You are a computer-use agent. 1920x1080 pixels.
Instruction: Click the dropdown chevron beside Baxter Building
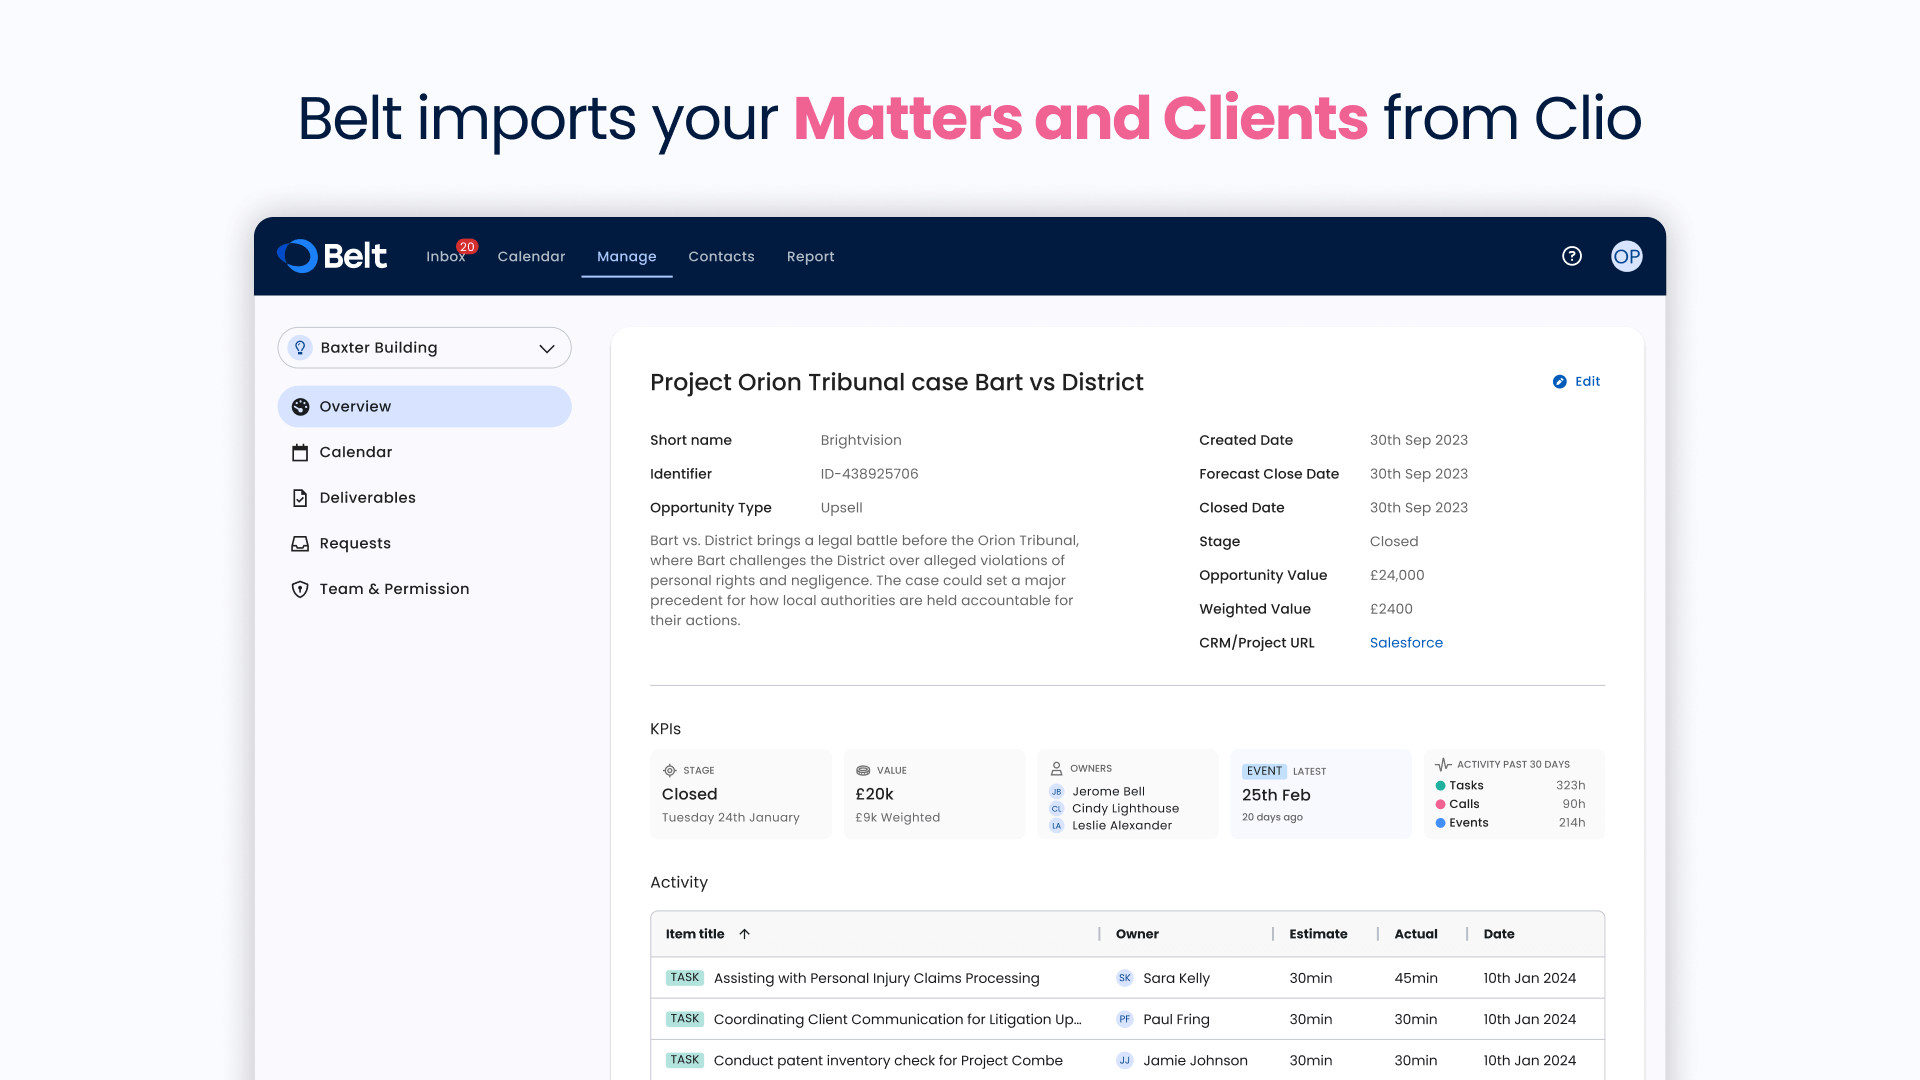pyautogui.click(x=547, y=349)
